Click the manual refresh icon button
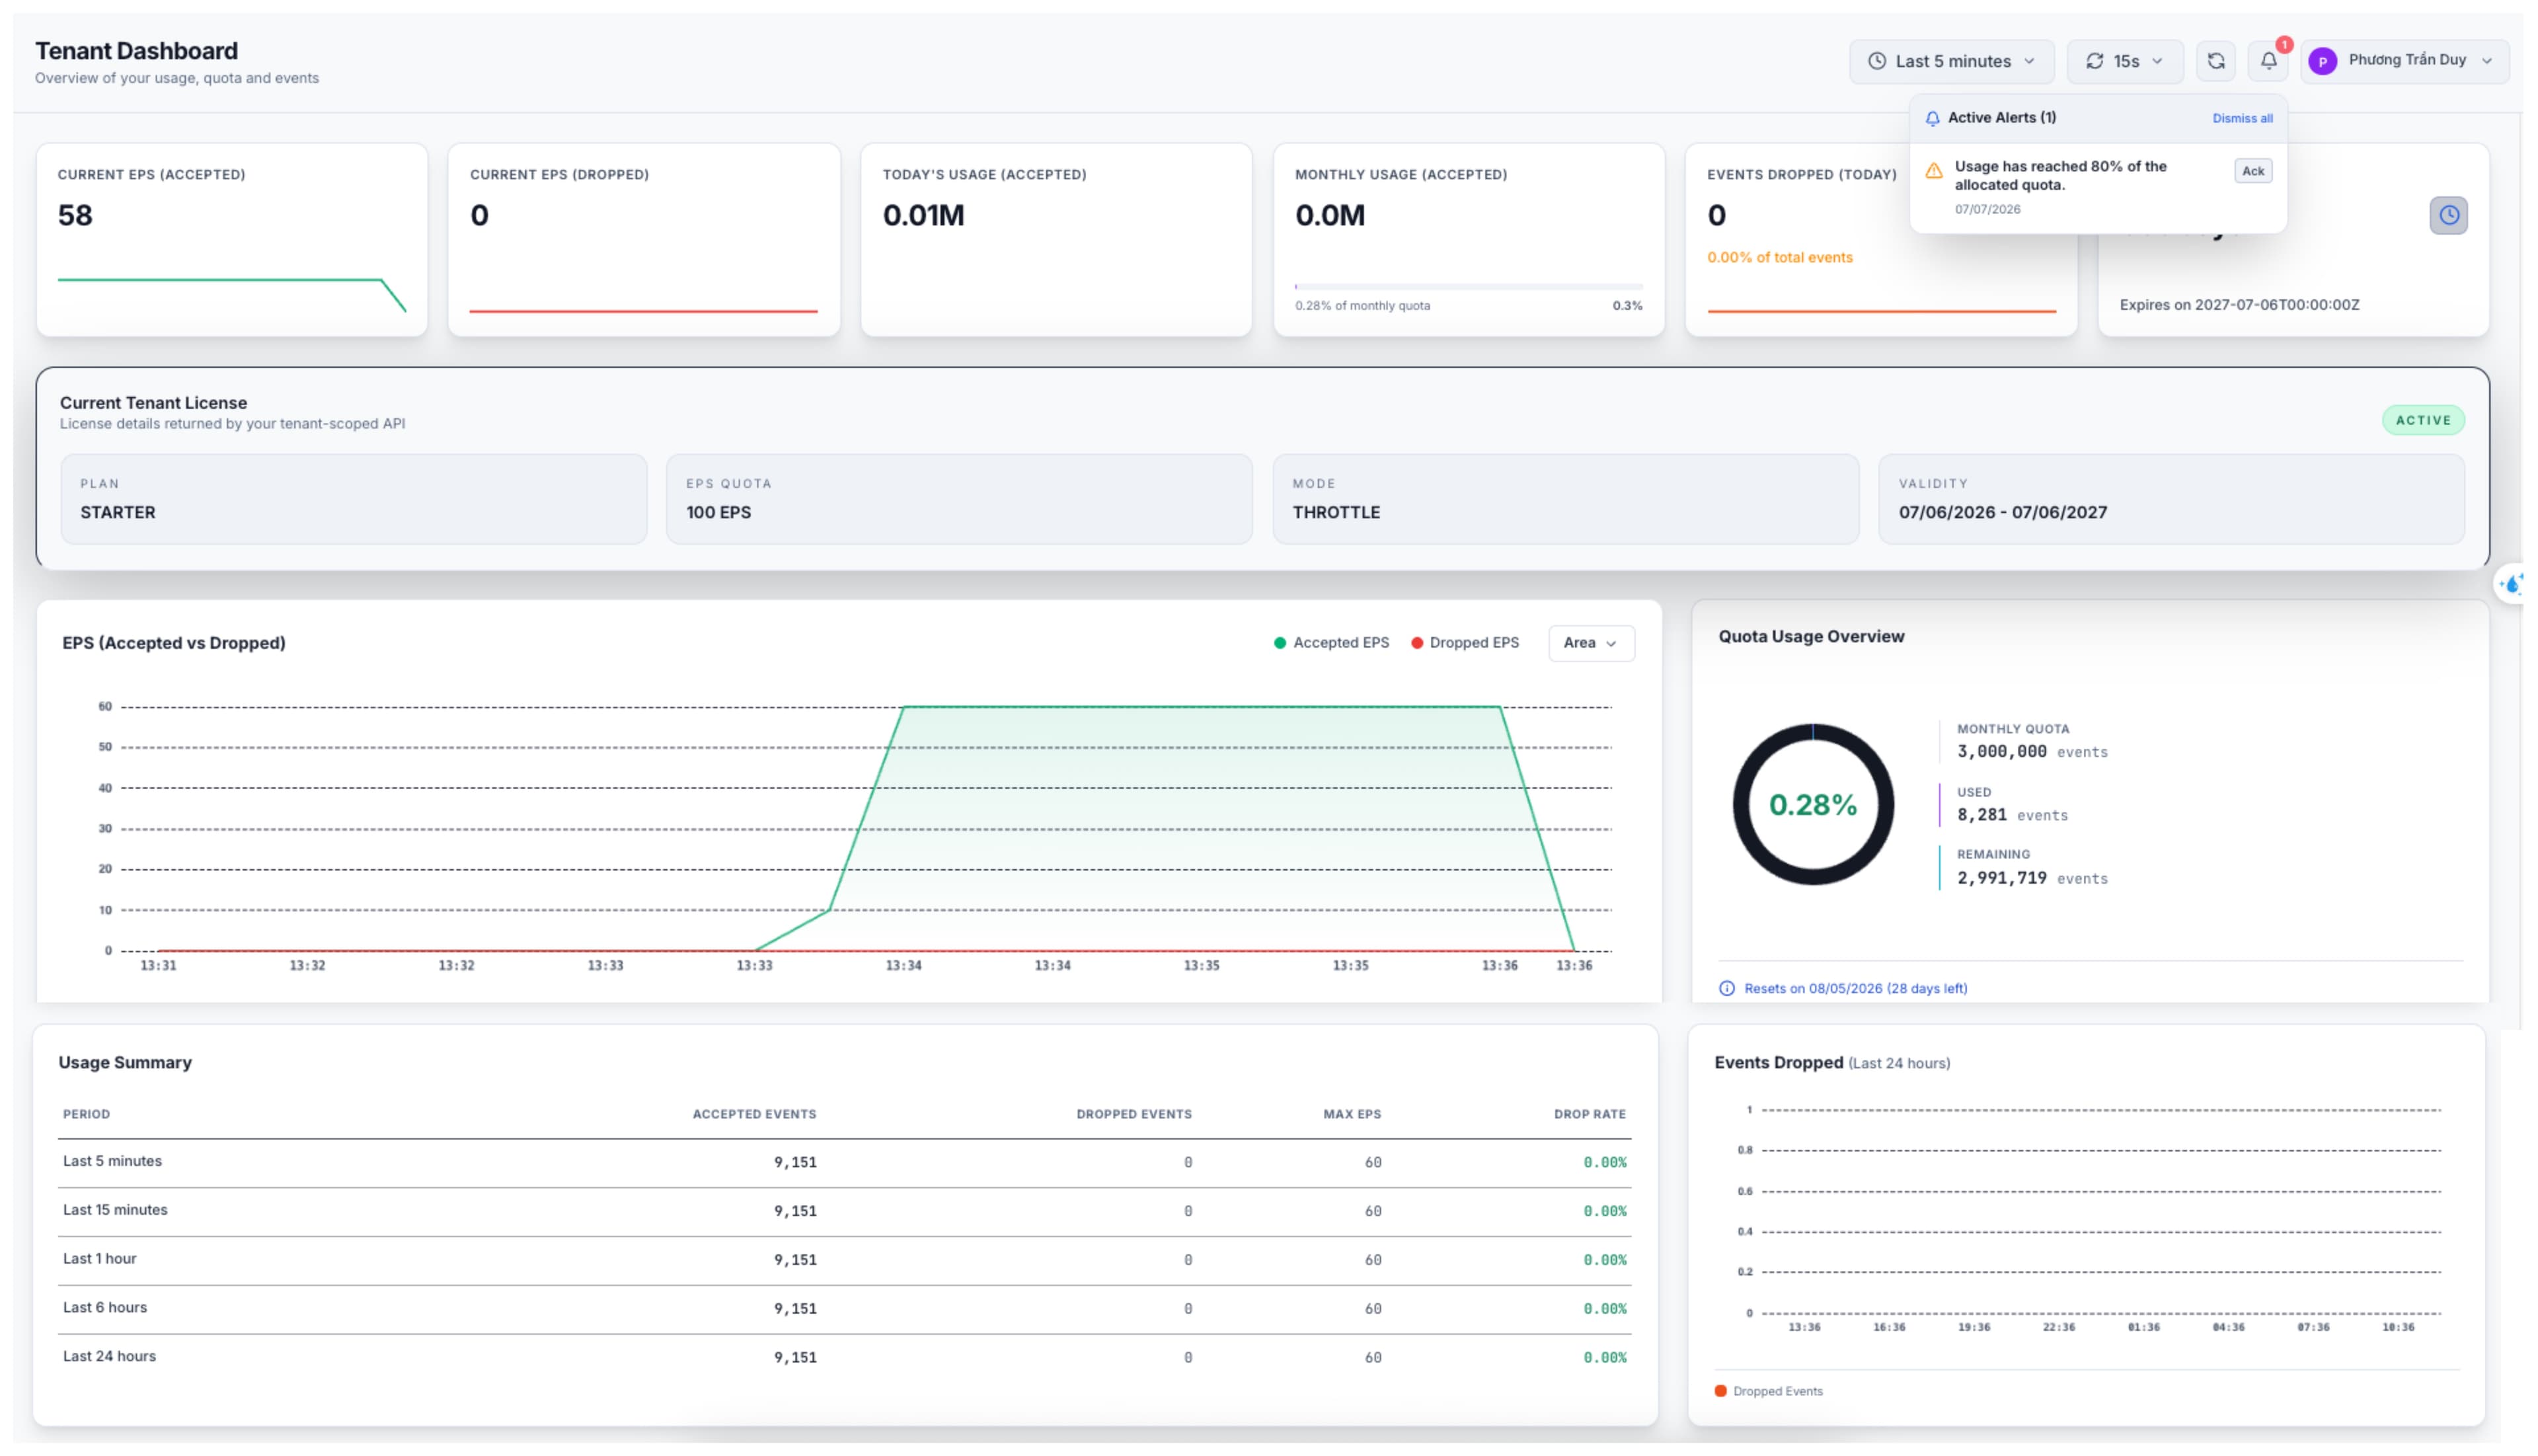Image resolution: width=2538 pixels, height=1456 pixels. [2215, 61]
